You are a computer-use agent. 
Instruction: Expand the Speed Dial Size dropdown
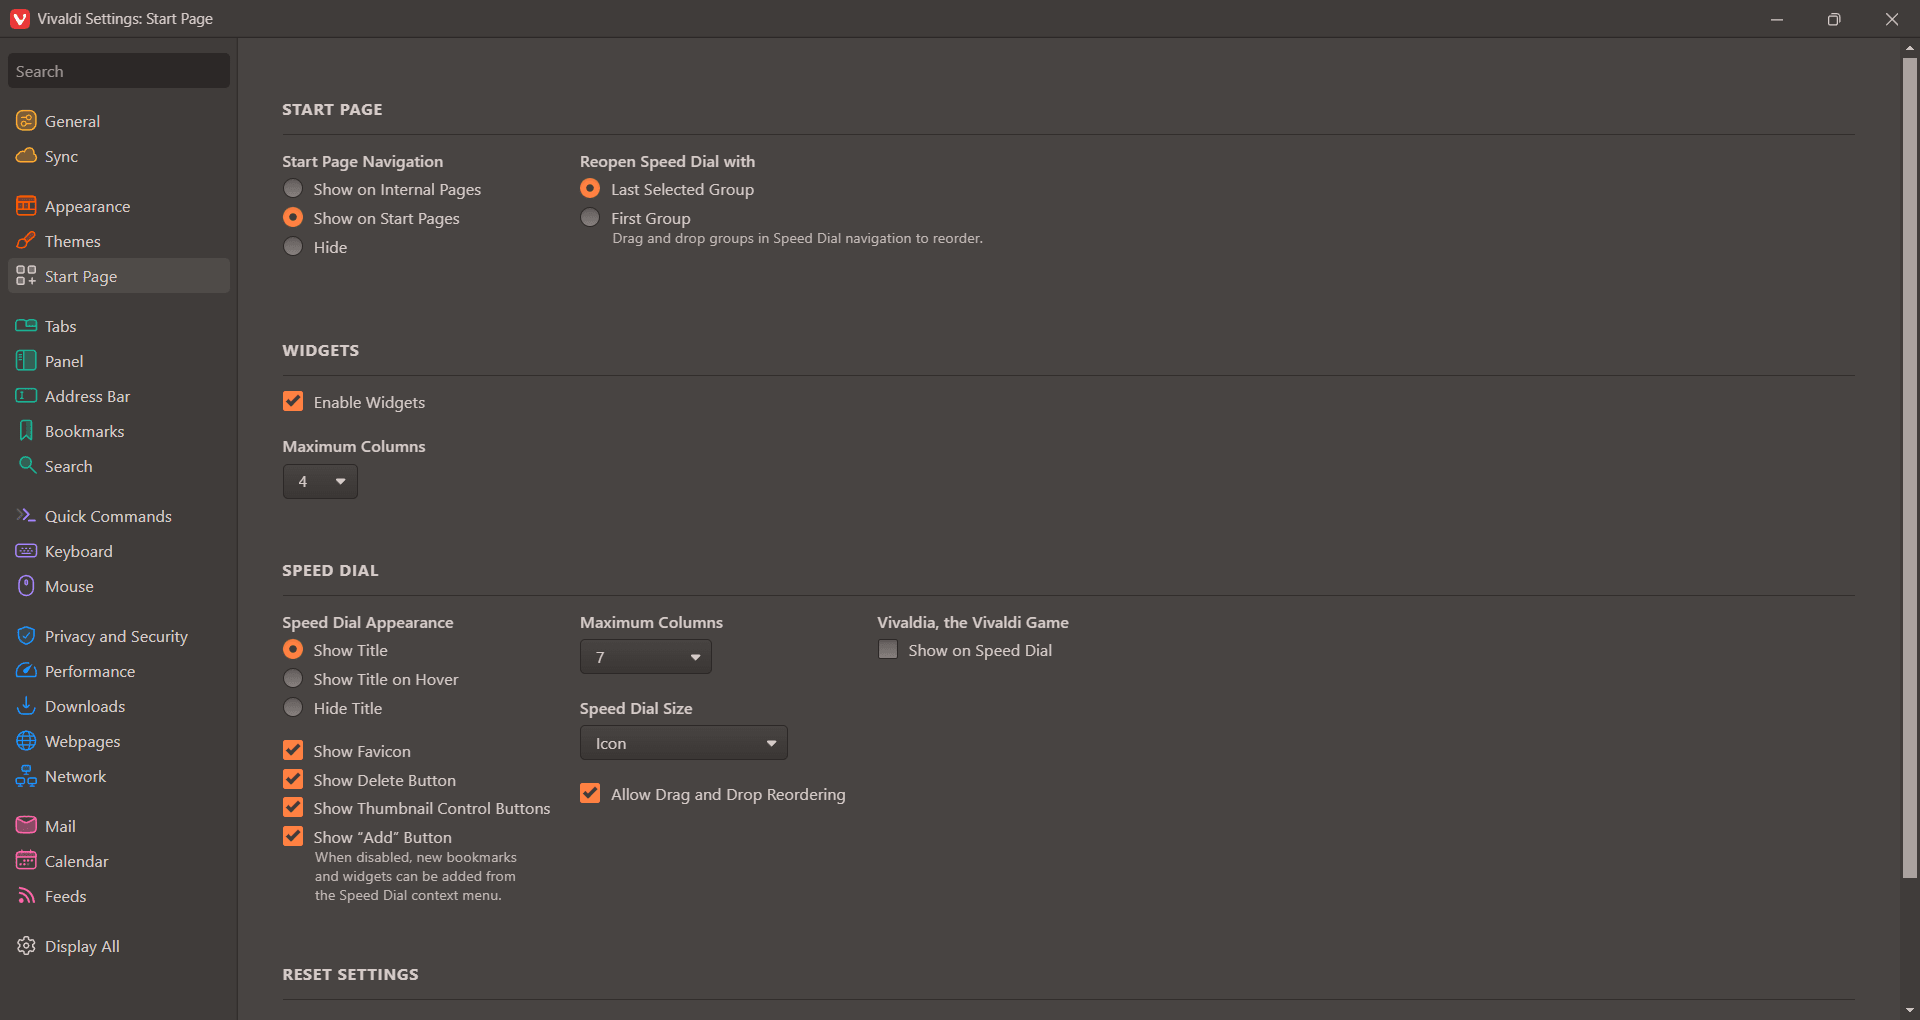tap(684, 743)
